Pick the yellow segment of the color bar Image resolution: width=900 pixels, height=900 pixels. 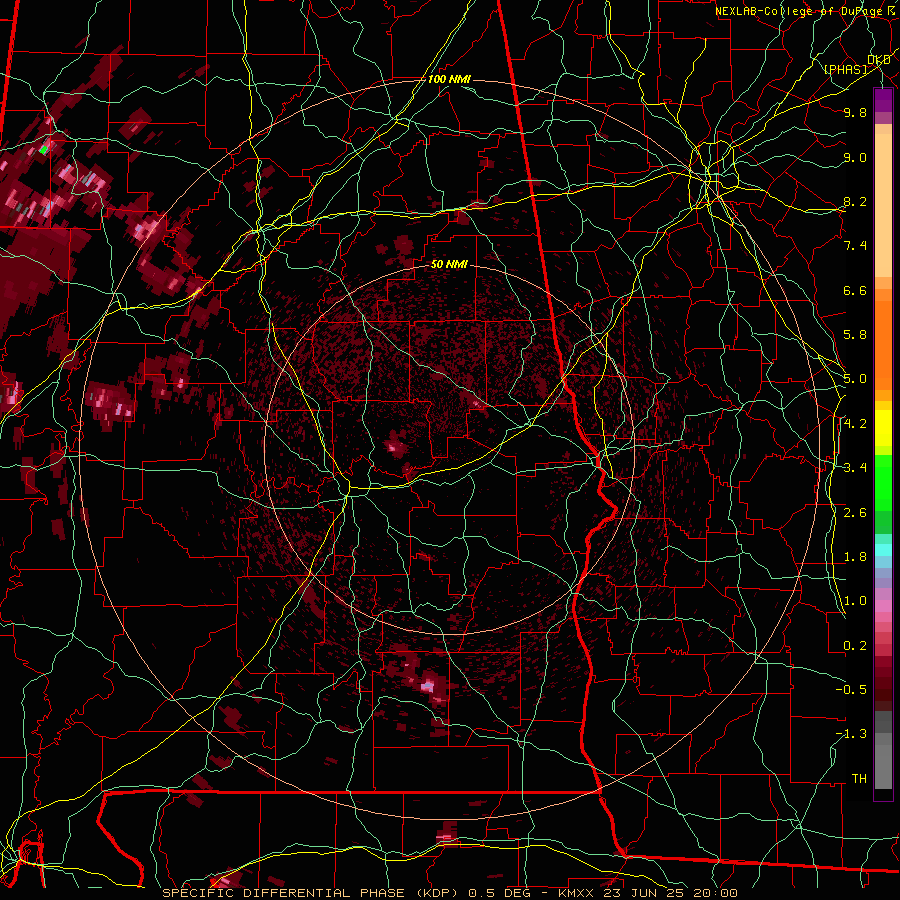(x=883, y=428)
